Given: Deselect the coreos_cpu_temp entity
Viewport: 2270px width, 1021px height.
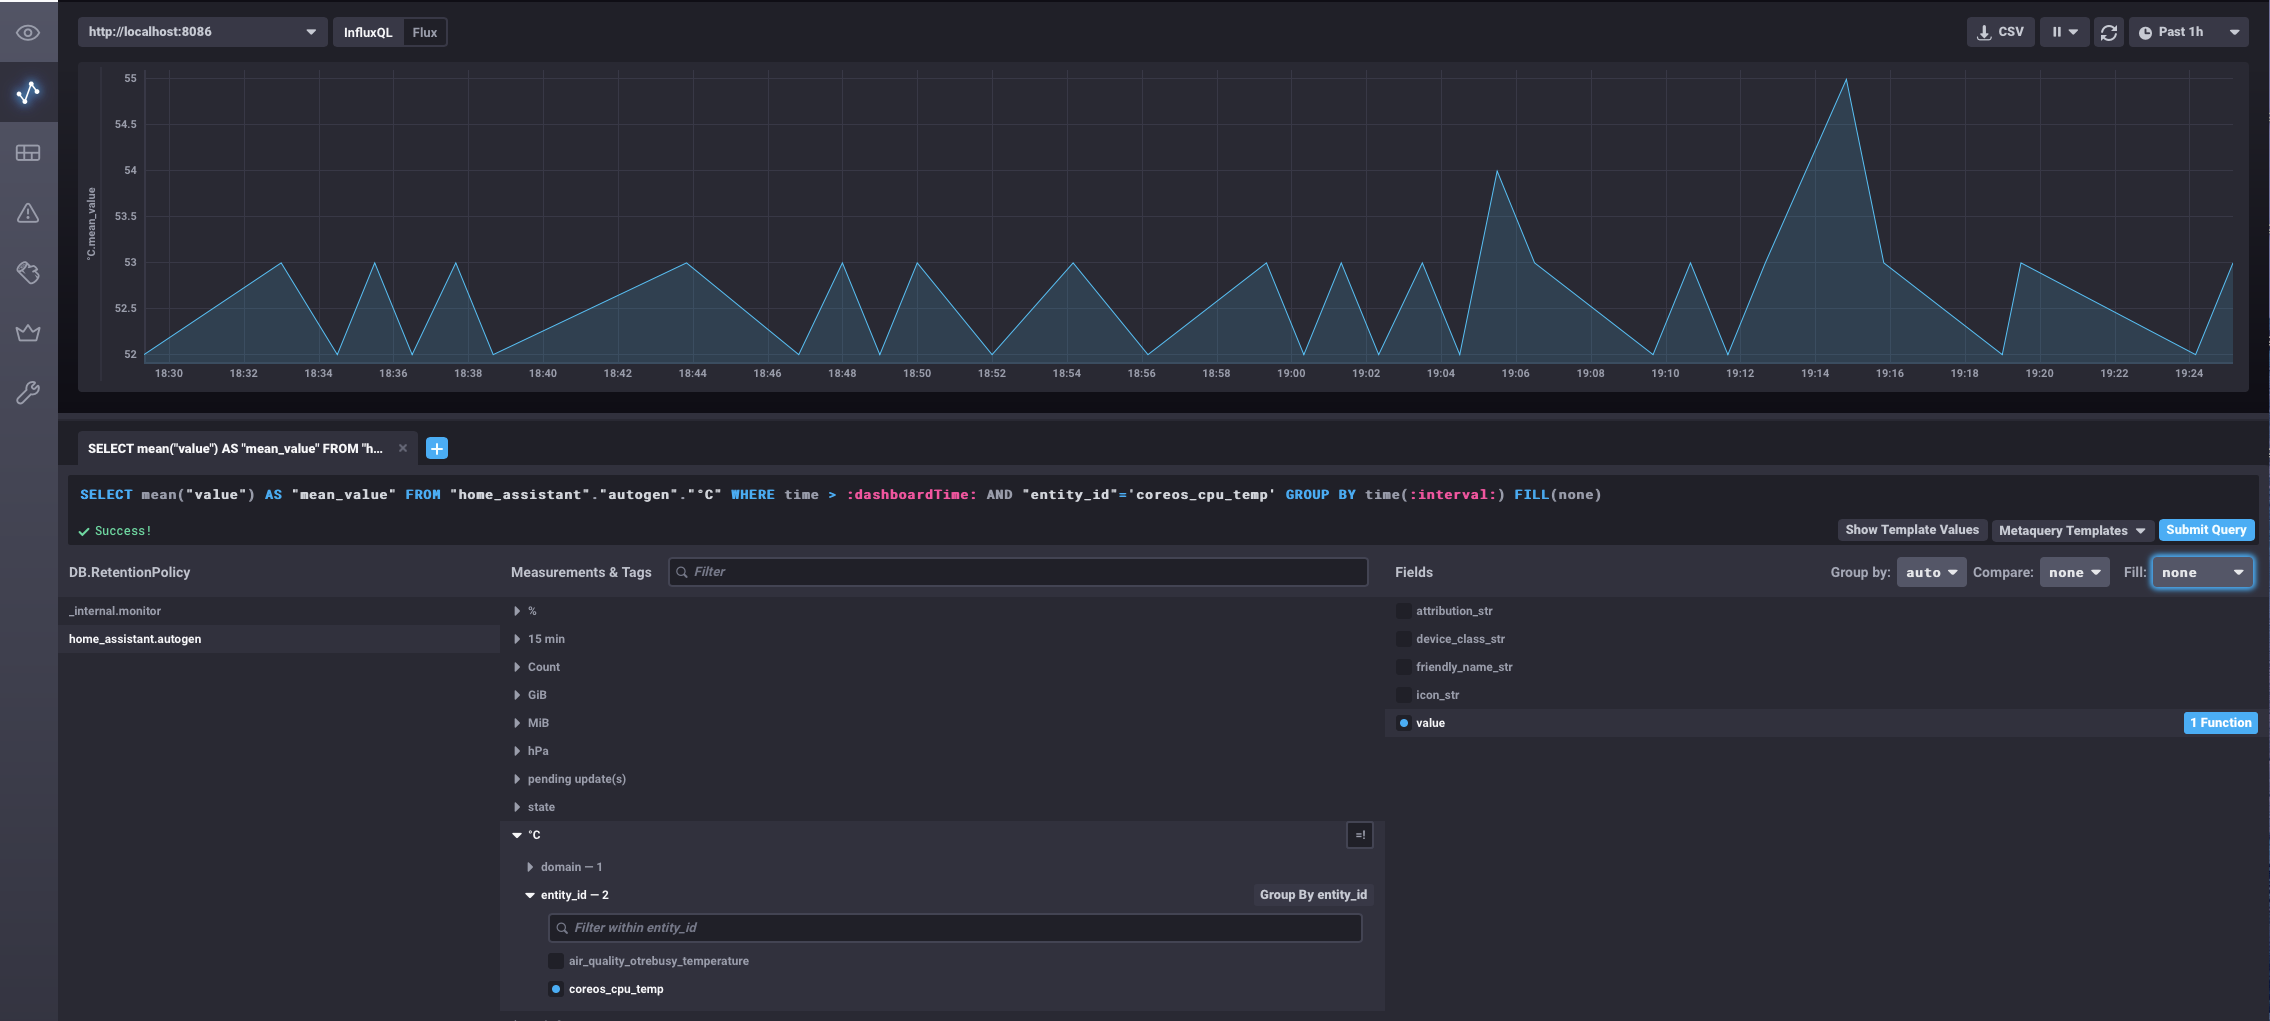Looking at the screenshot, I should click(556, 988).
